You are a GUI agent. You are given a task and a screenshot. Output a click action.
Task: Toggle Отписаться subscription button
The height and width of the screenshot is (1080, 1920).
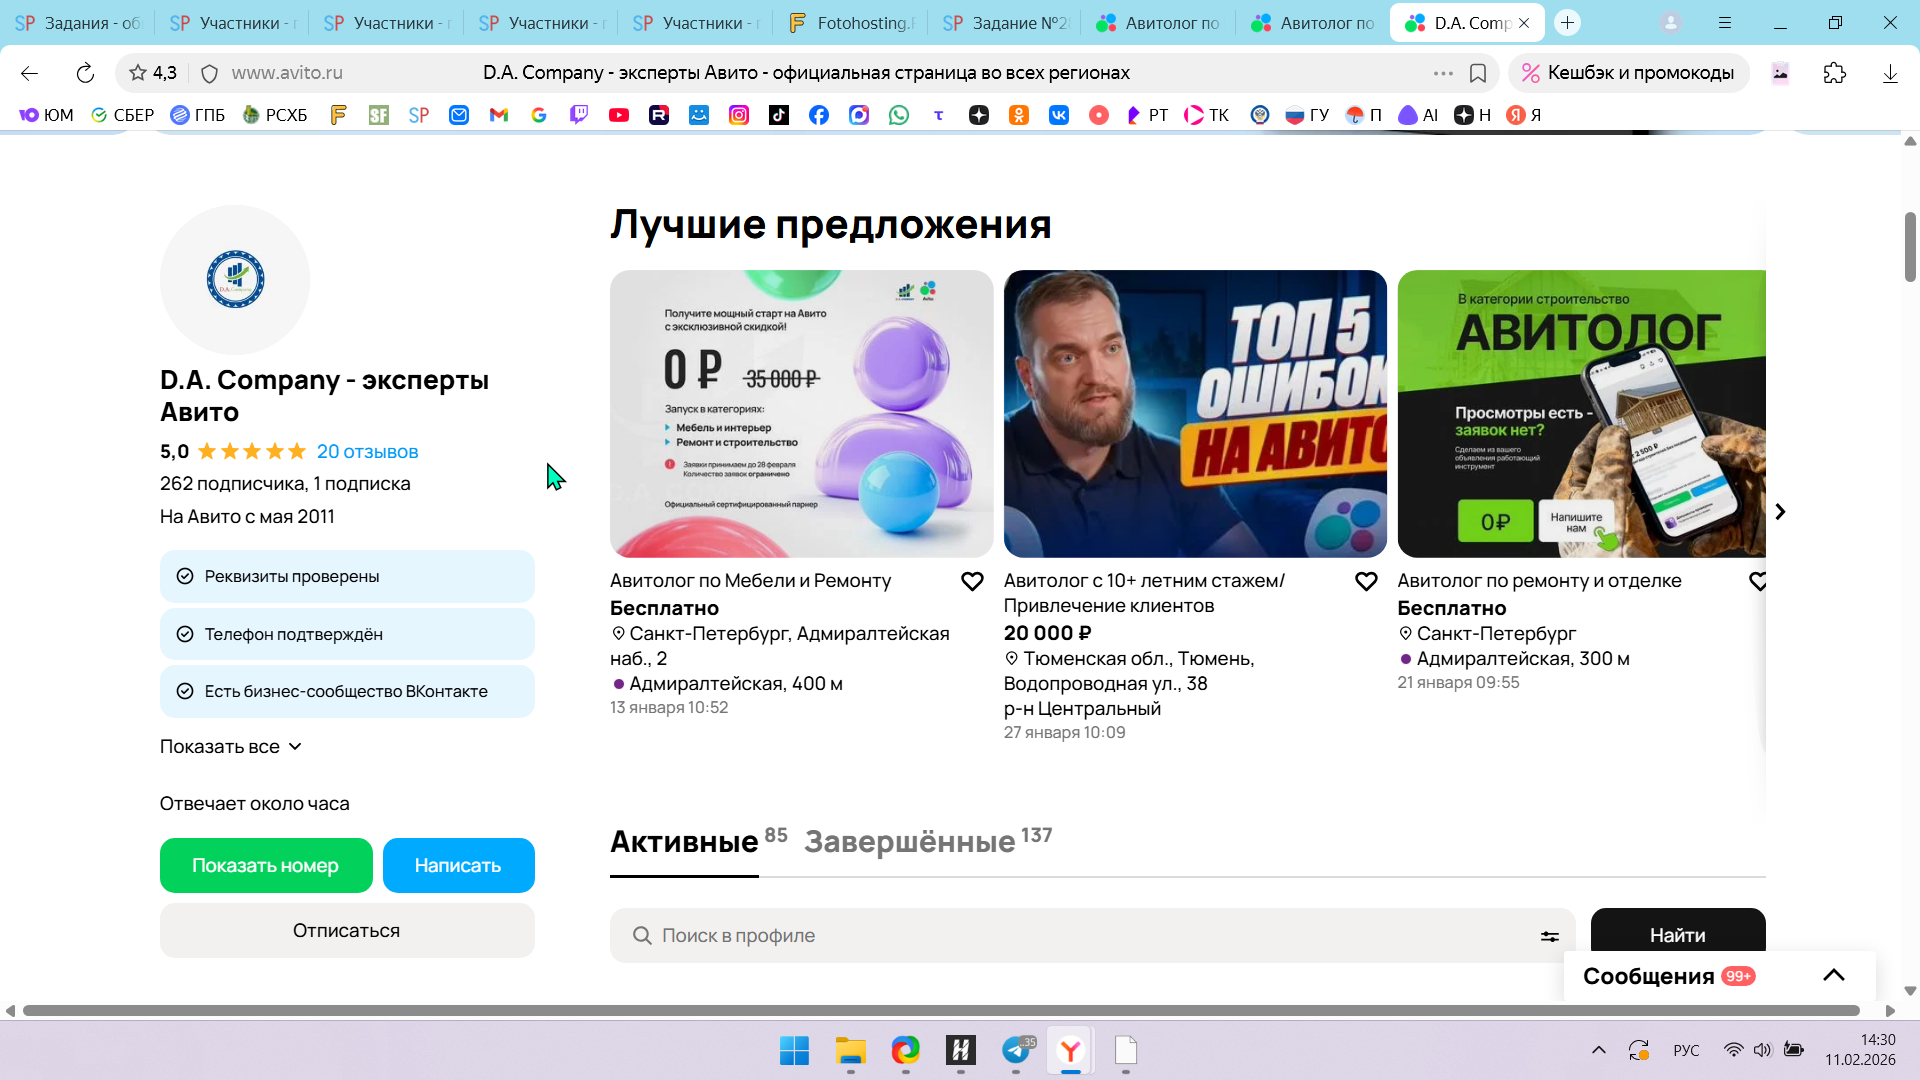point(347,930)
